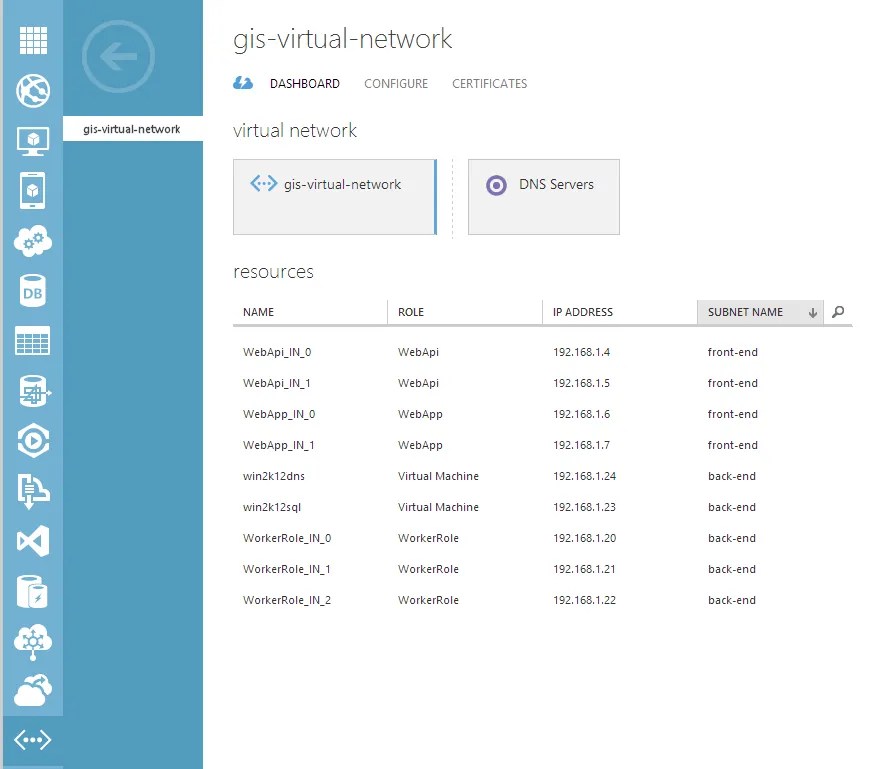Select the WebApi_IN_1 row name
Viewport: 875px width, 769px height.
[x=276, y=383]
